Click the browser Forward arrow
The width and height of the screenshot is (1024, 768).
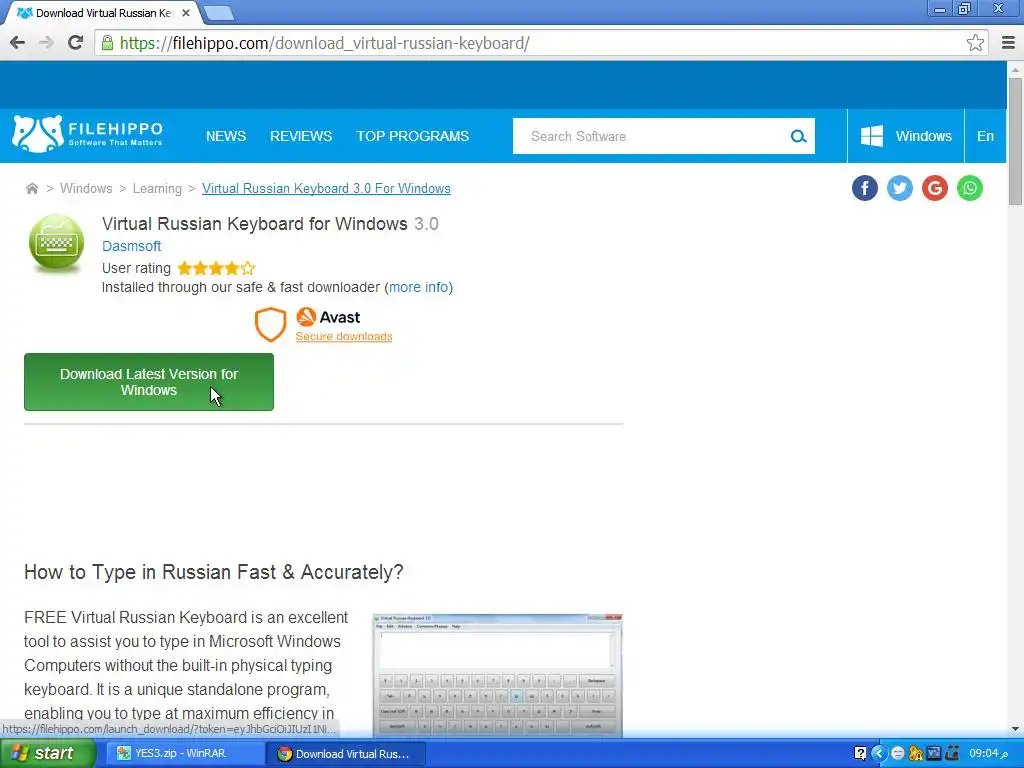pyautogui.click(x=46, y=43)
